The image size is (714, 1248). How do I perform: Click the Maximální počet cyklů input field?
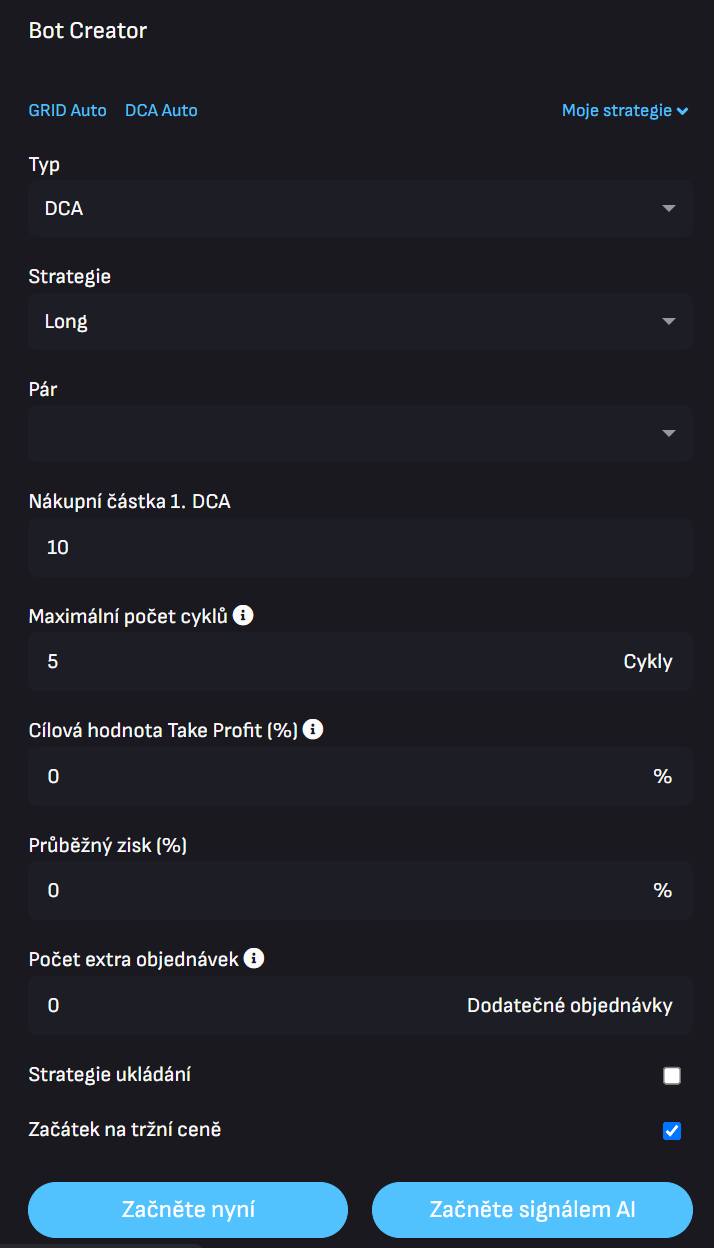tap(320, 662)
